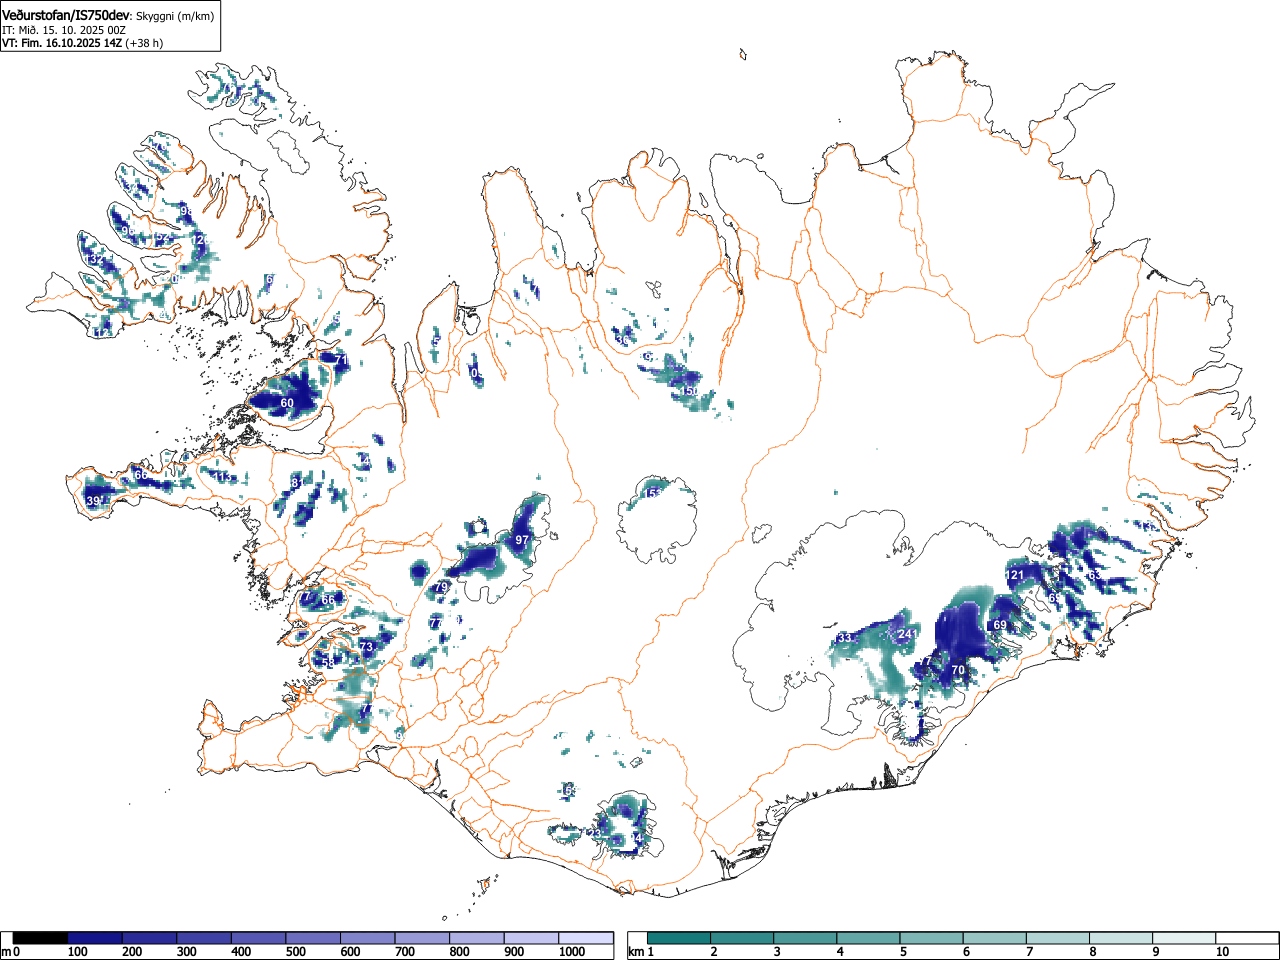
Task: Click the '98' visibility value in the Westfjords
Action: tap(186, 211)
